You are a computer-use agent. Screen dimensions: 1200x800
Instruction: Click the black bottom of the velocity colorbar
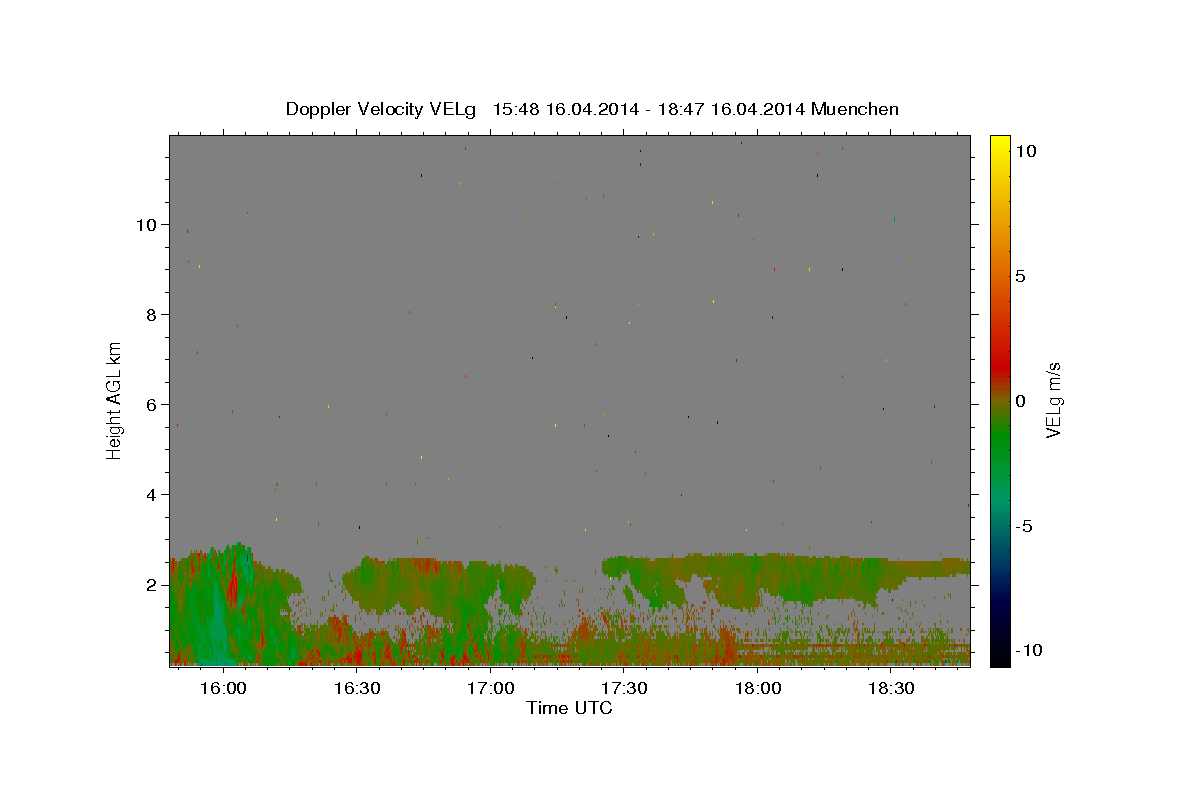[1000, 658]
